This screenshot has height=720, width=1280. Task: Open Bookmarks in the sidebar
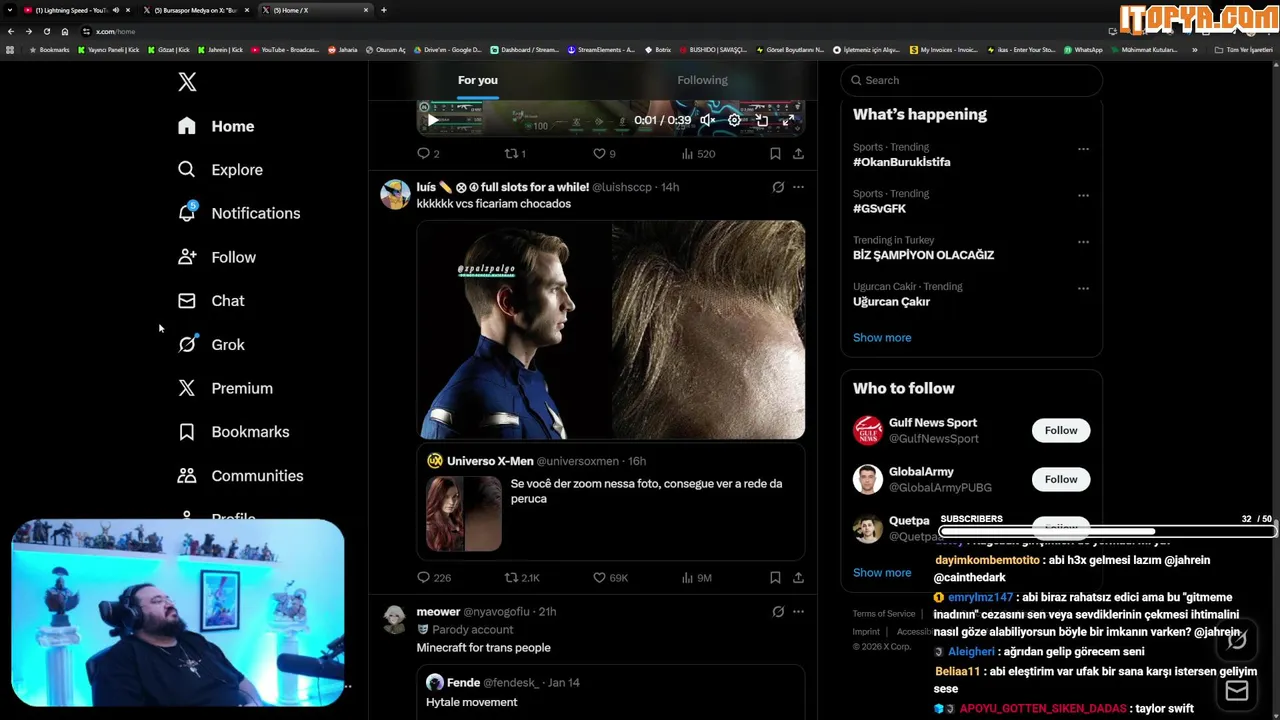tap(233, 432)
